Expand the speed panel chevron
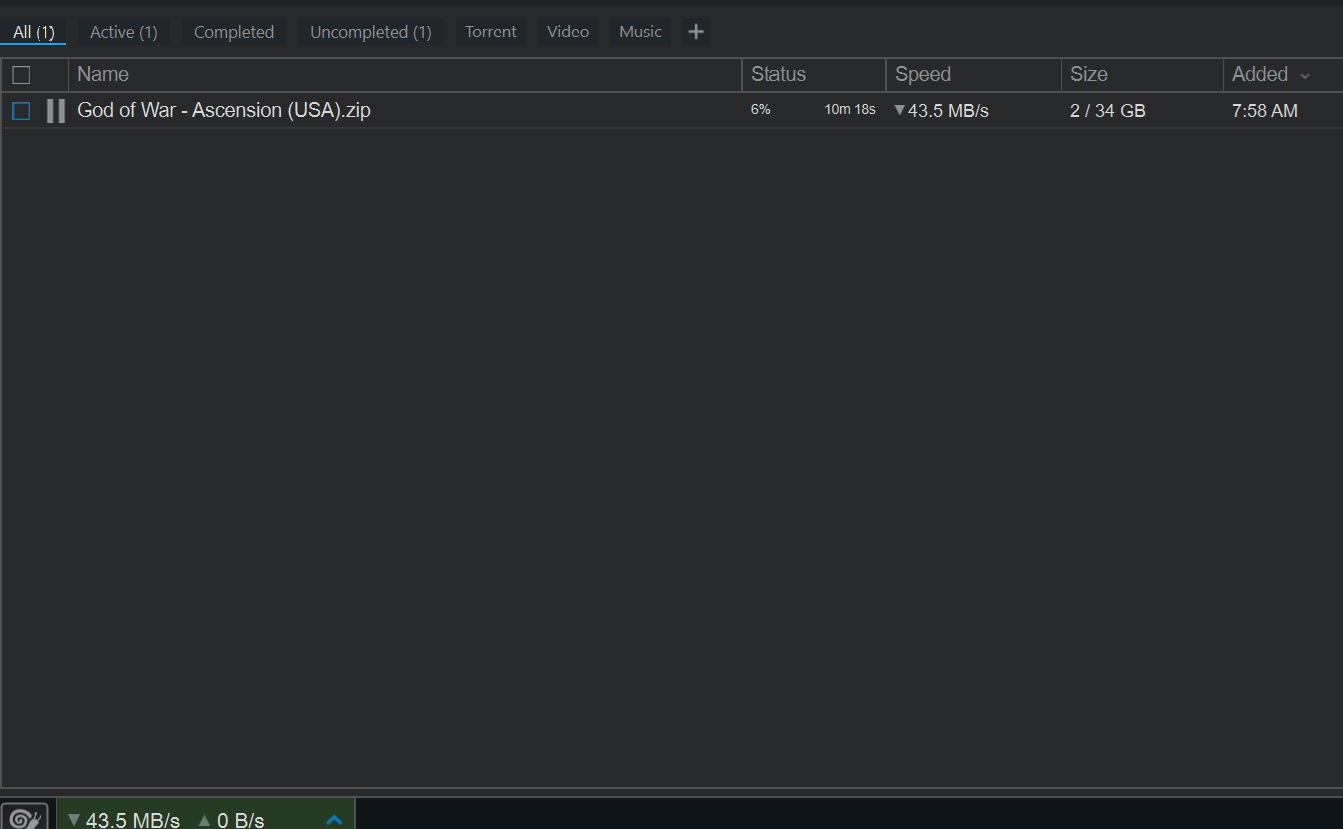Screen dimensions: 1343x829 point(334,820)
